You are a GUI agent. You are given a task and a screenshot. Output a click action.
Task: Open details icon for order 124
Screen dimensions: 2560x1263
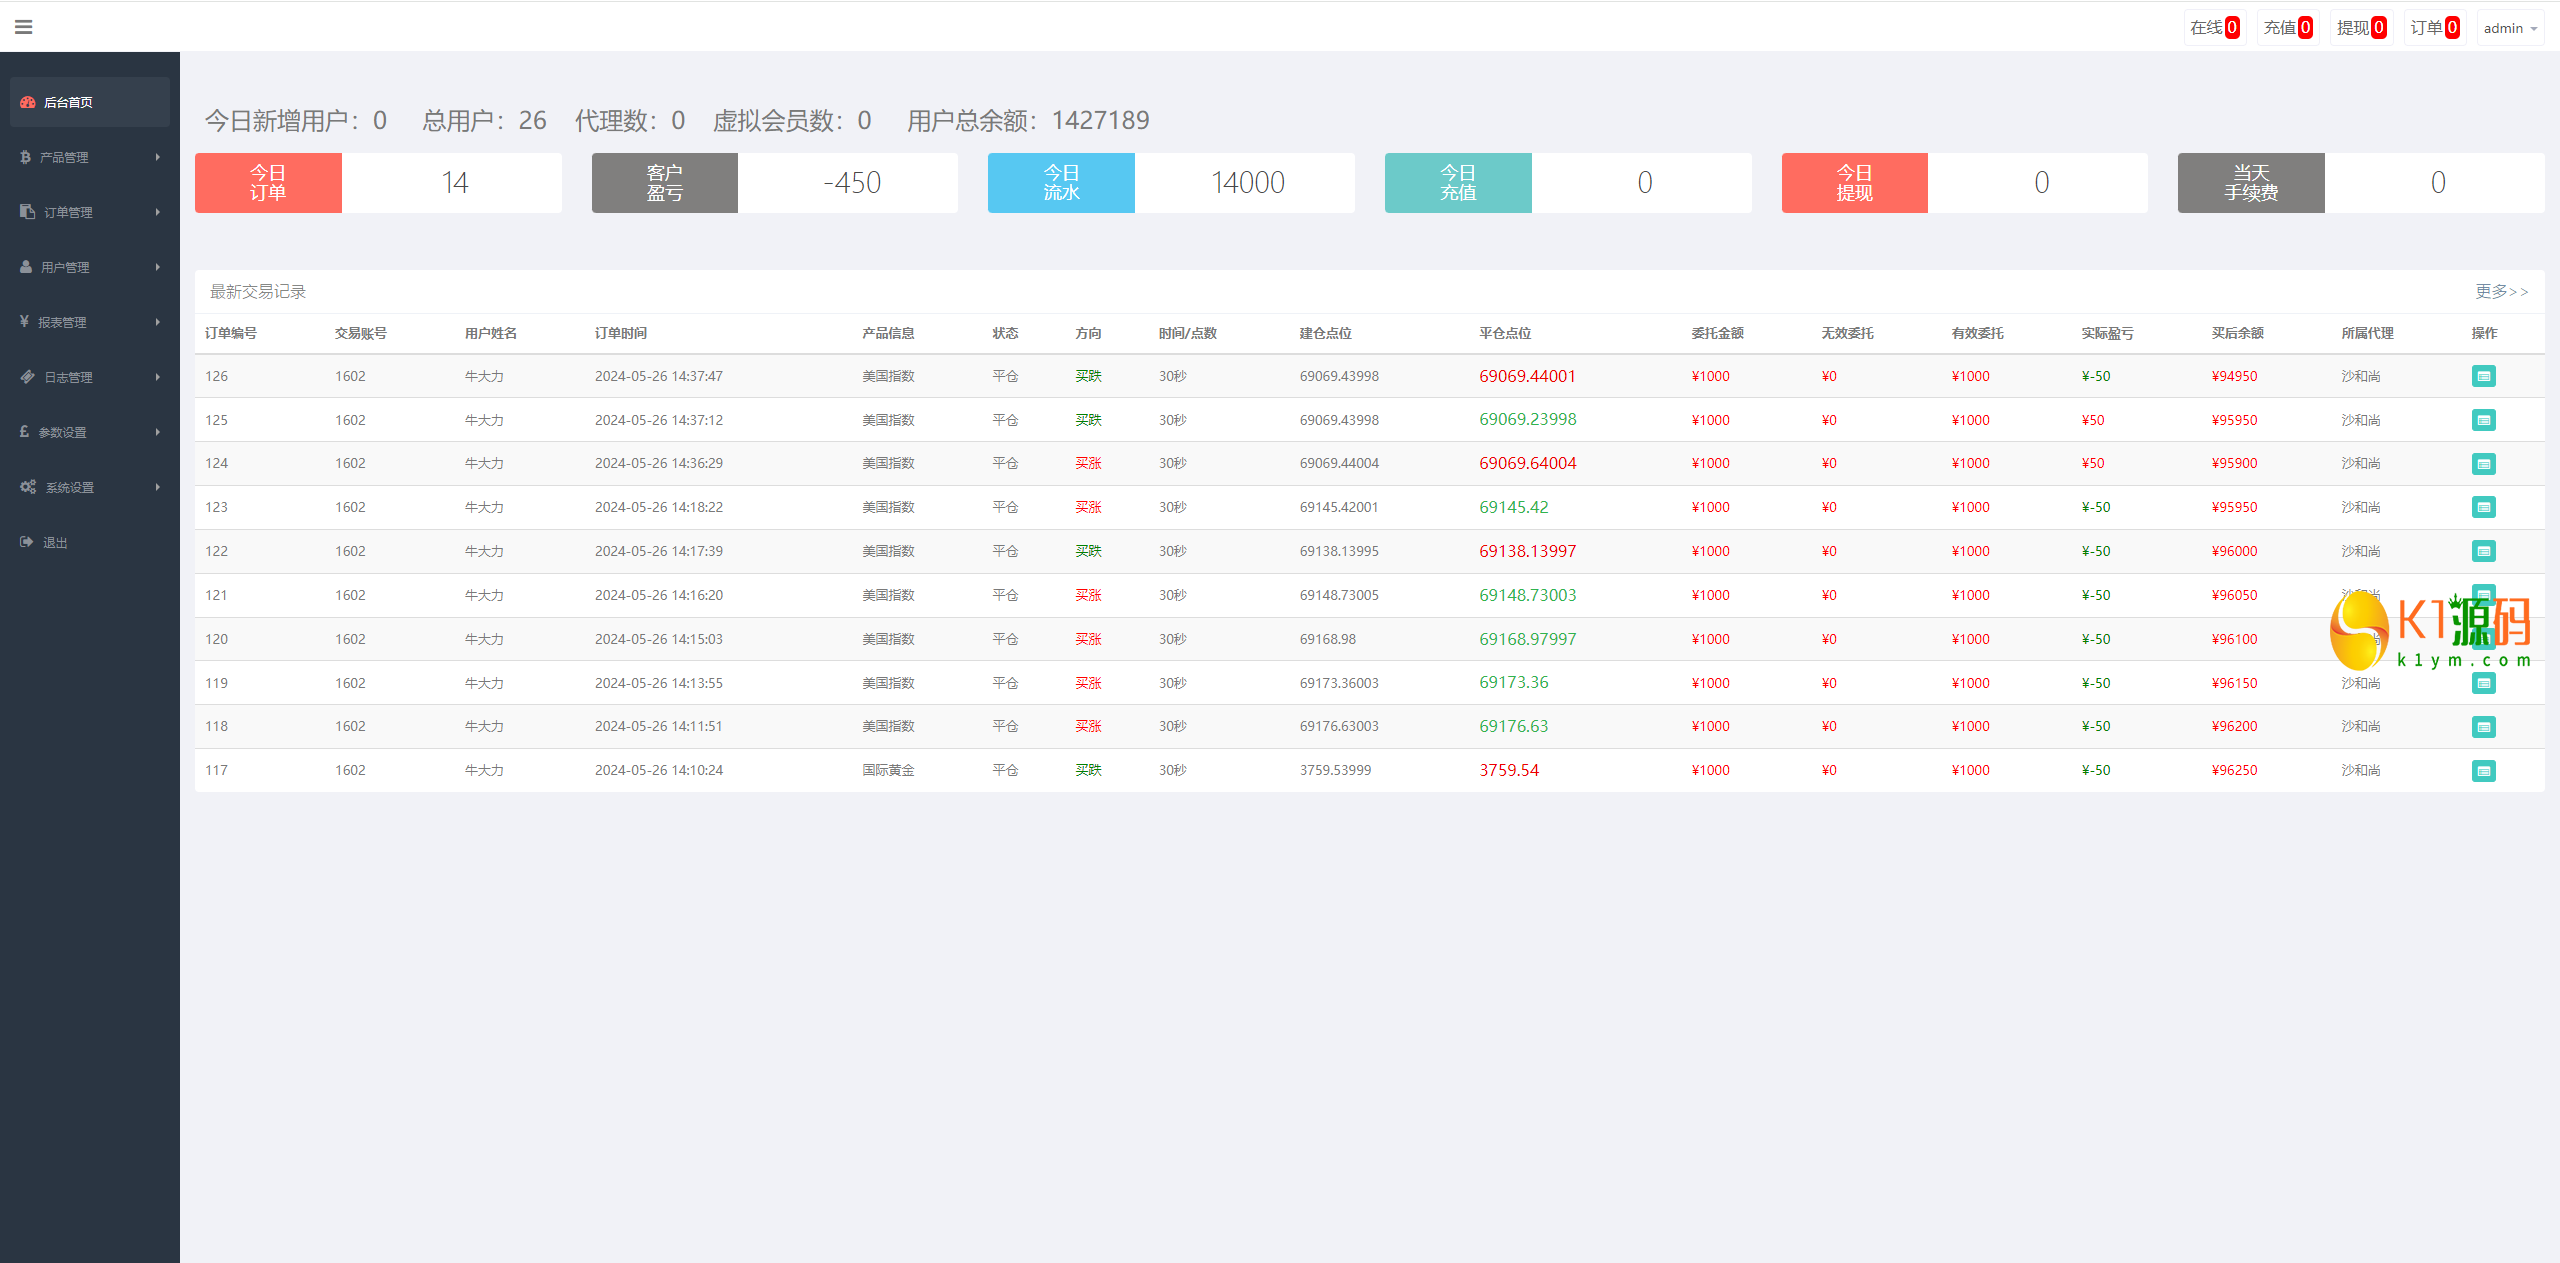[2483, 464]
